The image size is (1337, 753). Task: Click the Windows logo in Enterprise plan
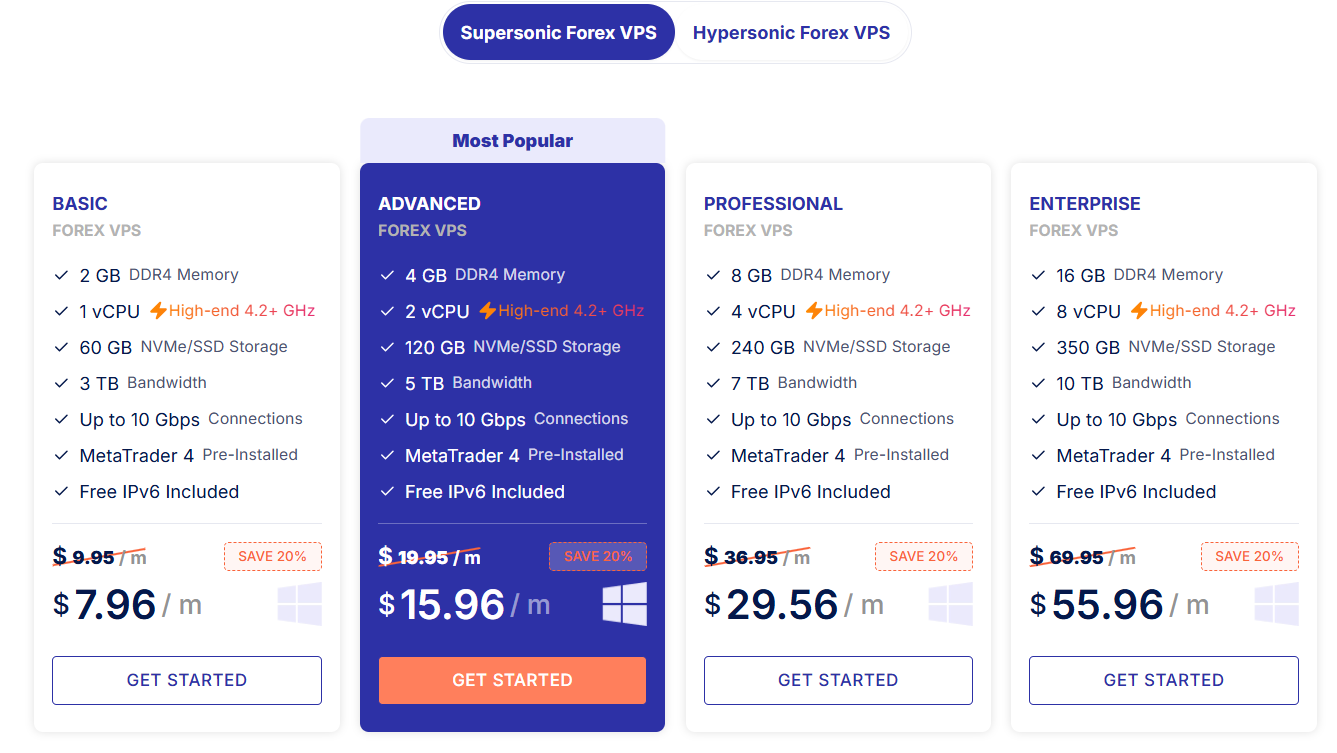pyautogui.click(x=1277, y=604)
